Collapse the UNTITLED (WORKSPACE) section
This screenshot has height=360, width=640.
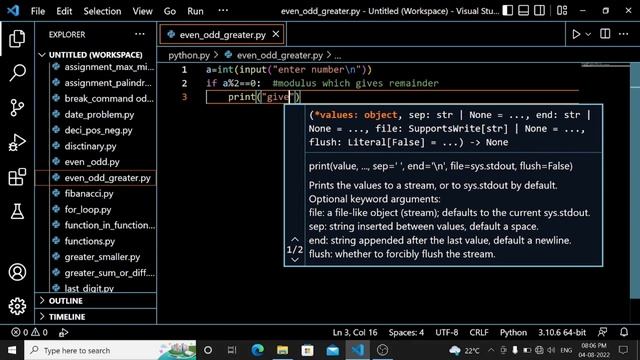[x=96, y=55]
